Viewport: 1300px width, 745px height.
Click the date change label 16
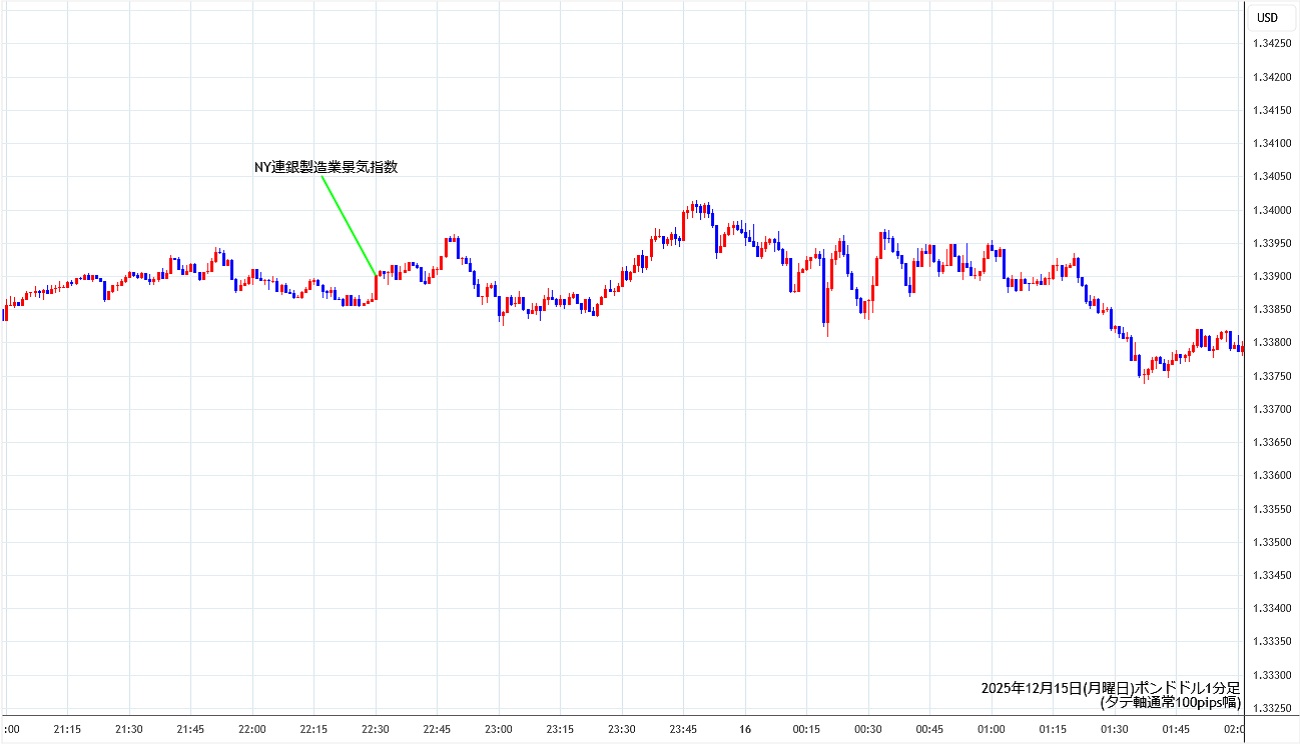click(744, 730)
